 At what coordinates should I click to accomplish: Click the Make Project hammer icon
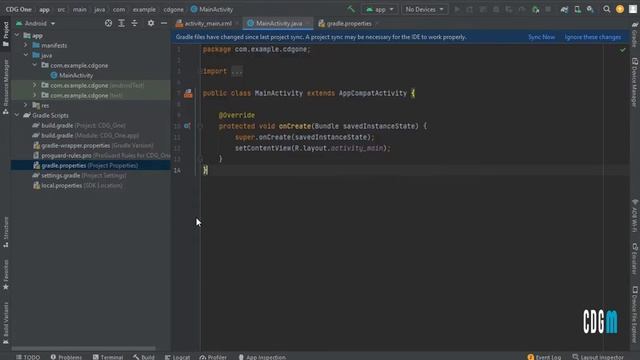tap(351, 9)
